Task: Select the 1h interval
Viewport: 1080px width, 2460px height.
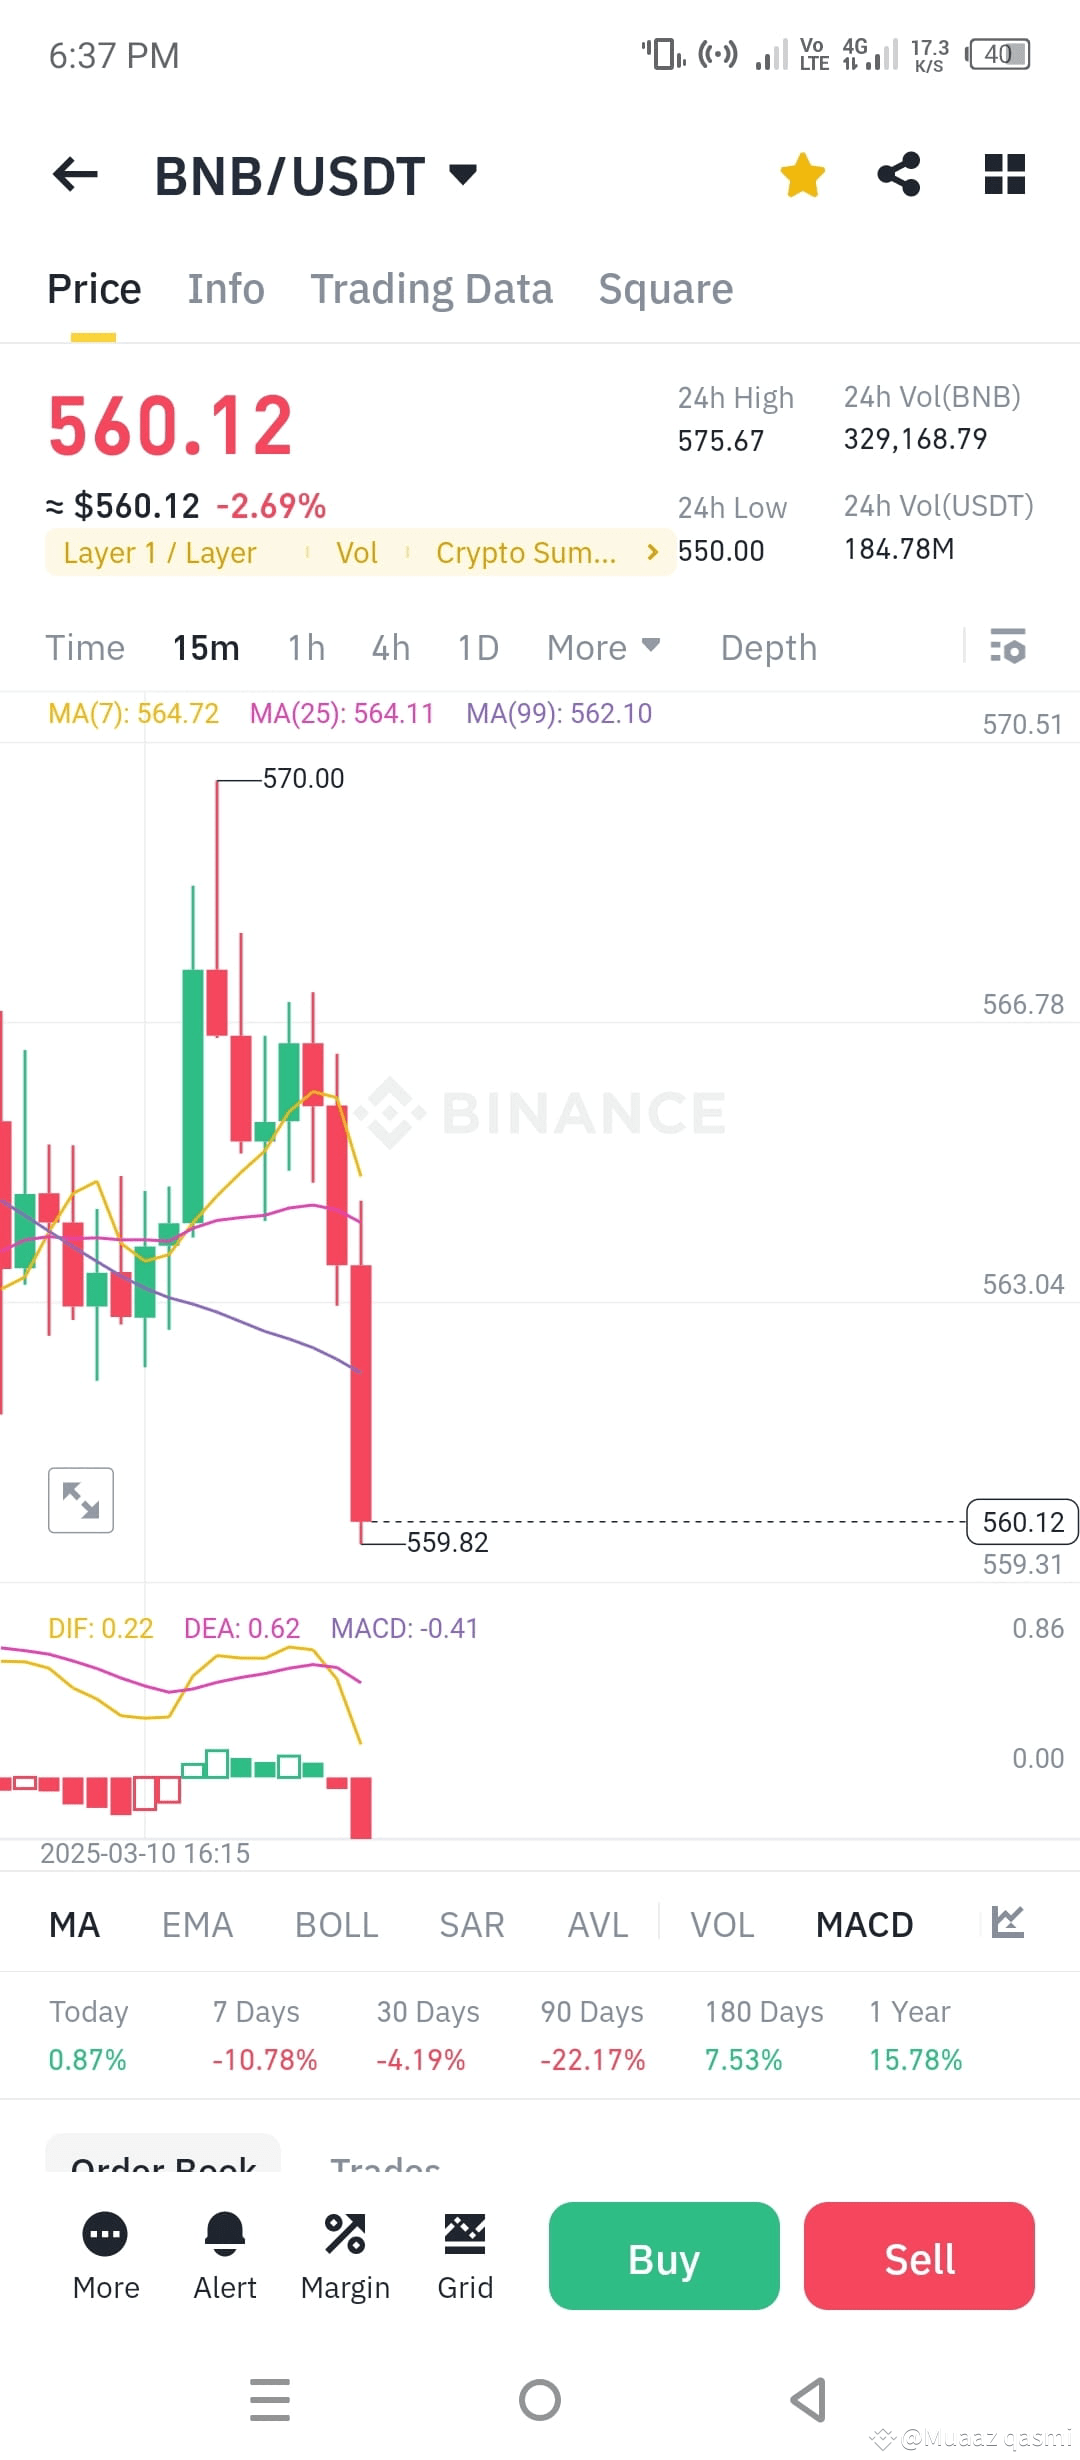Action: pos(306,648)
